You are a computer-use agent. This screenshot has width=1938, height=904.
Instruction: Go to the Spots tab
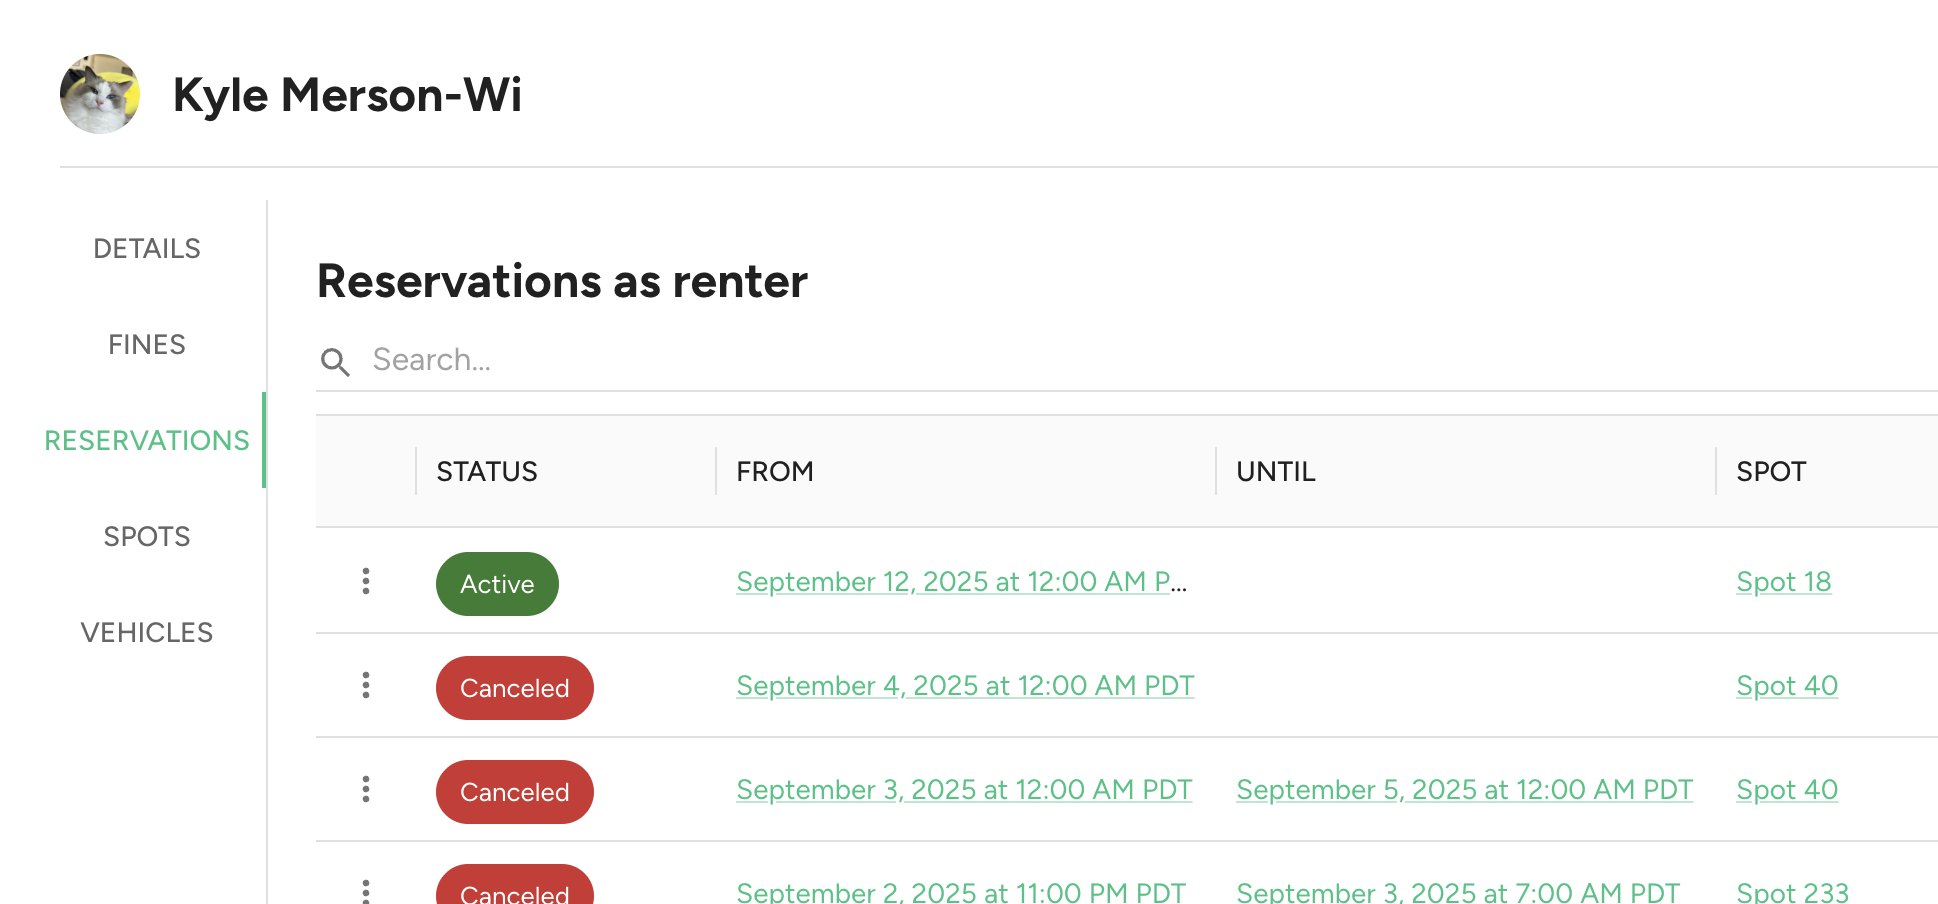point(147,536)
